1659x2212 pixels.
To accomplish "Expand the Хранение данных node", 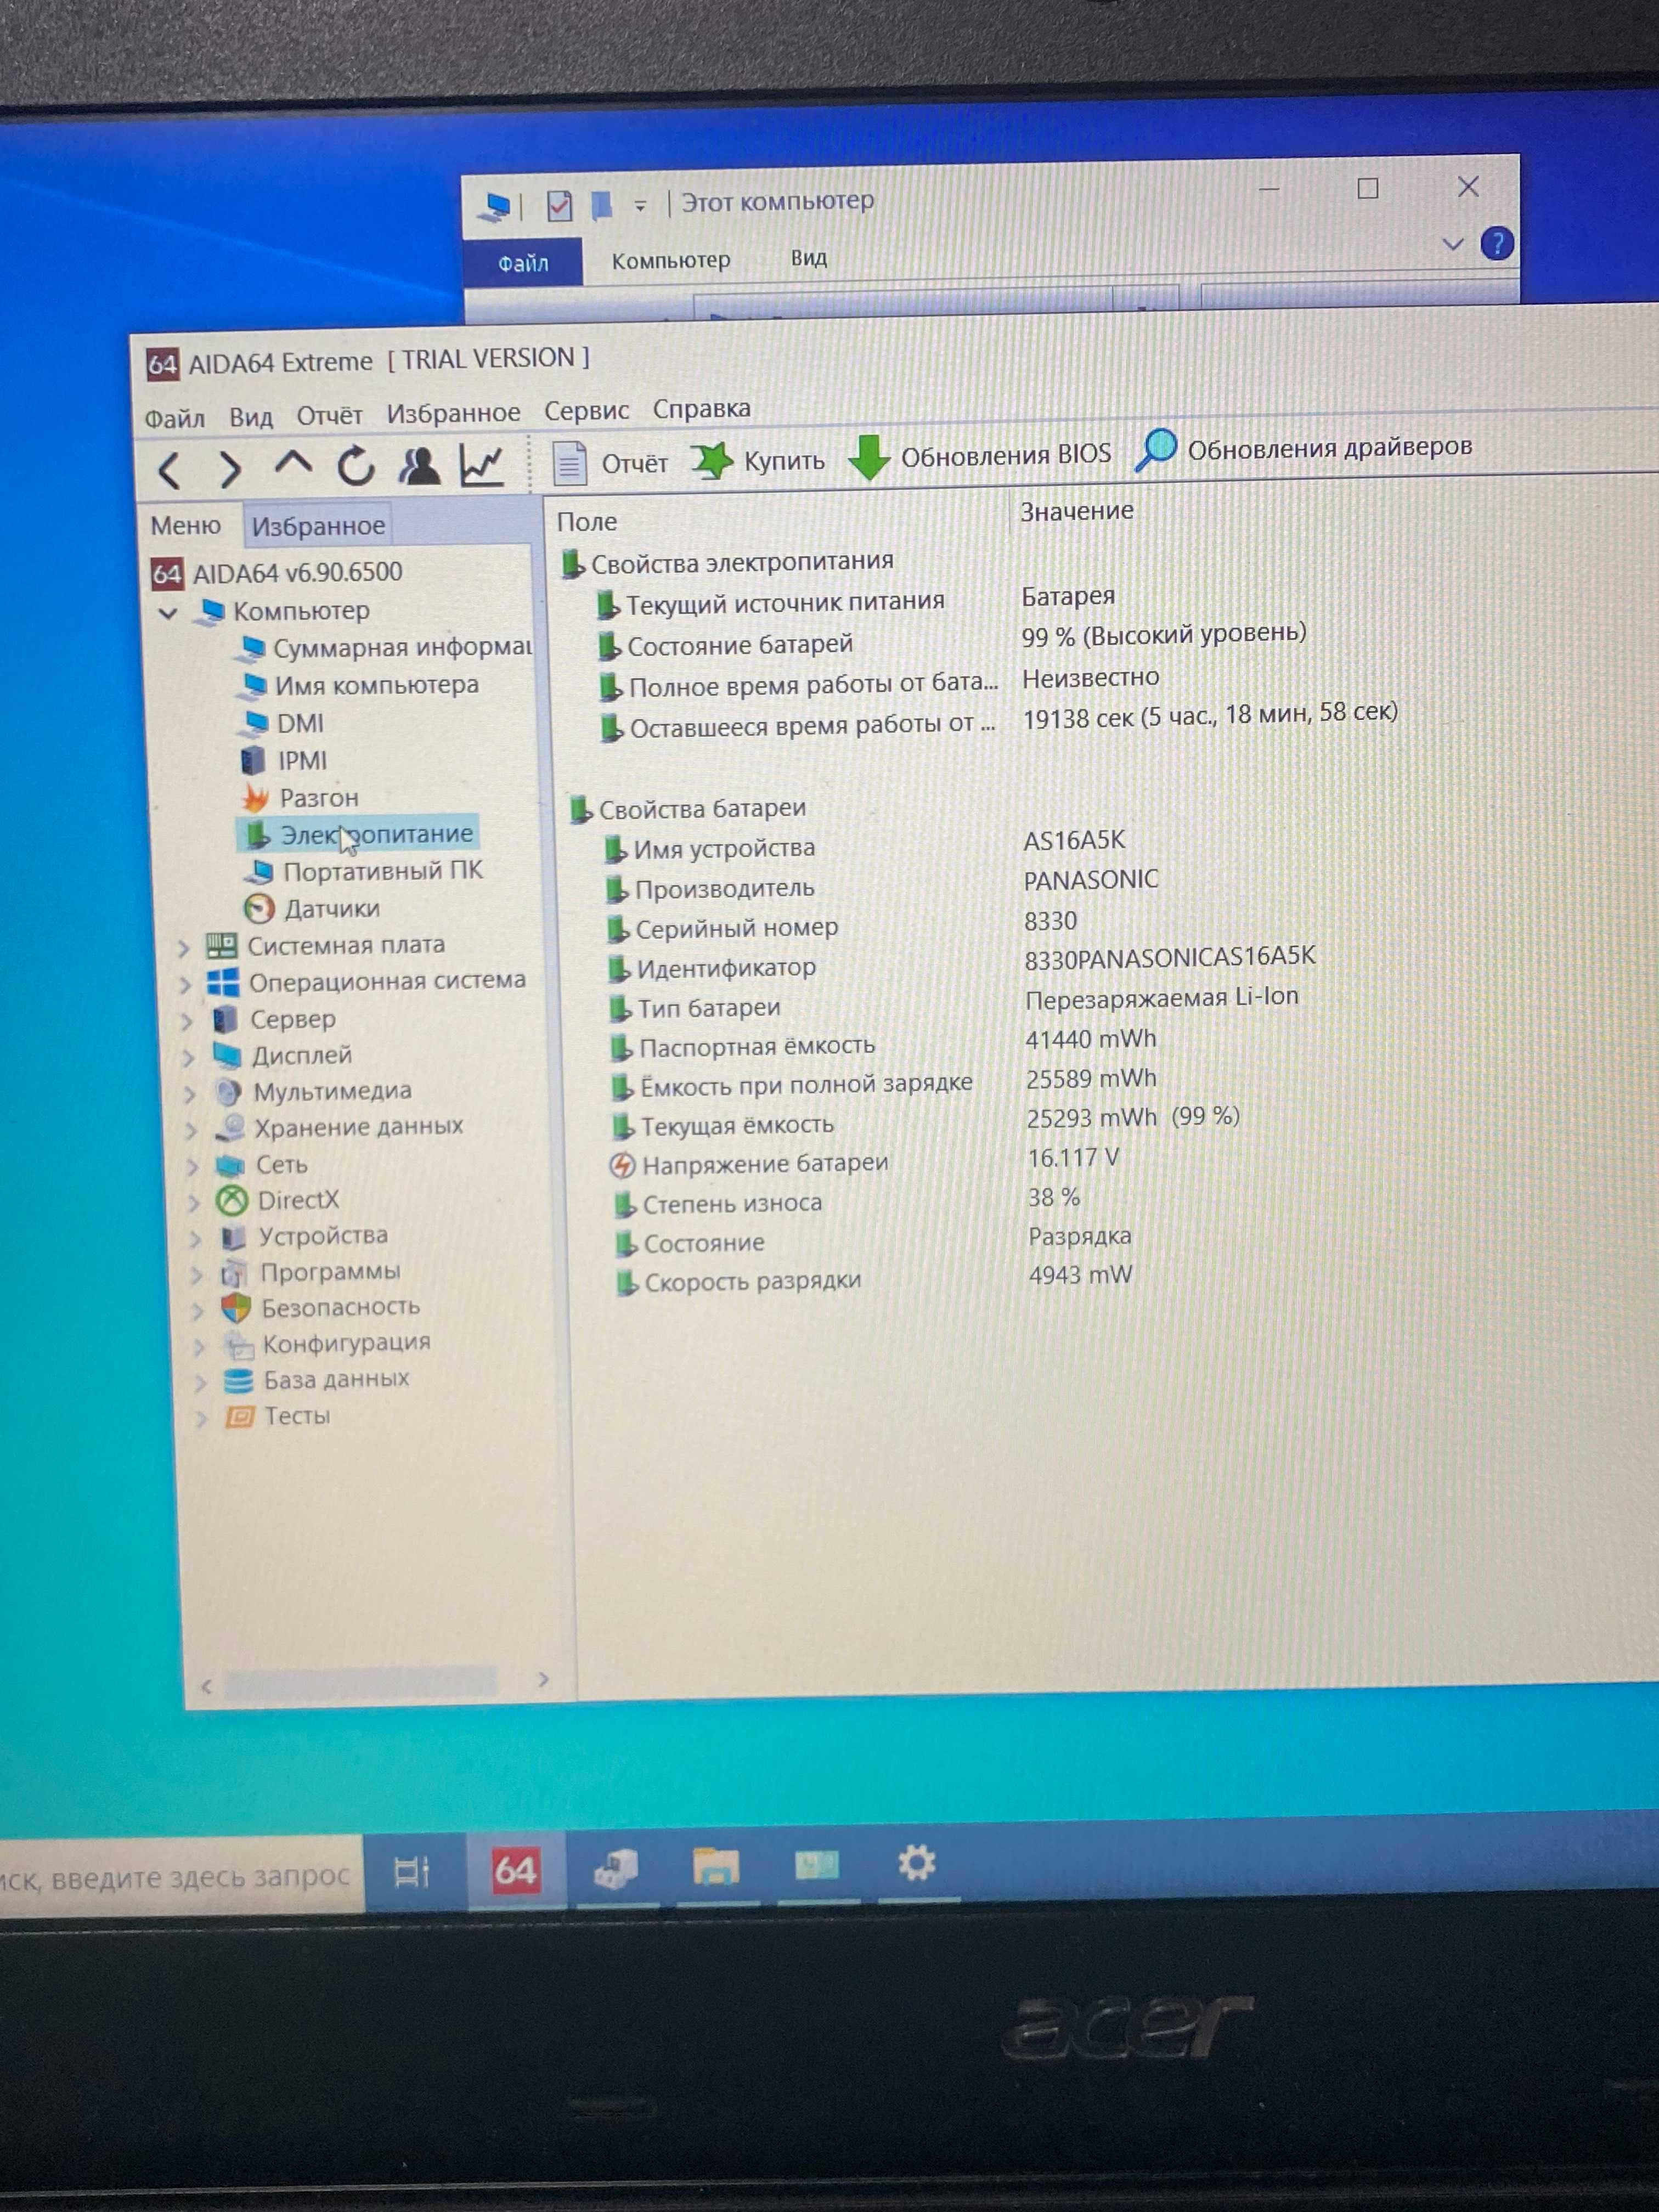I will click(191, 1130).
